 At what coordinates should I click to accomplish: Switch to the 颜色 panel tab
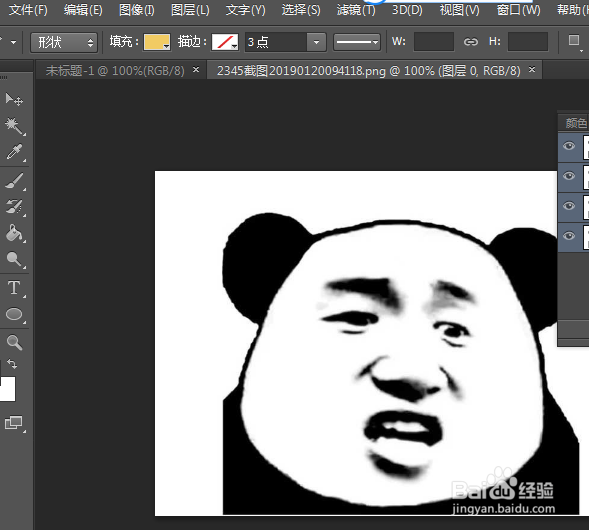[576, 123]
